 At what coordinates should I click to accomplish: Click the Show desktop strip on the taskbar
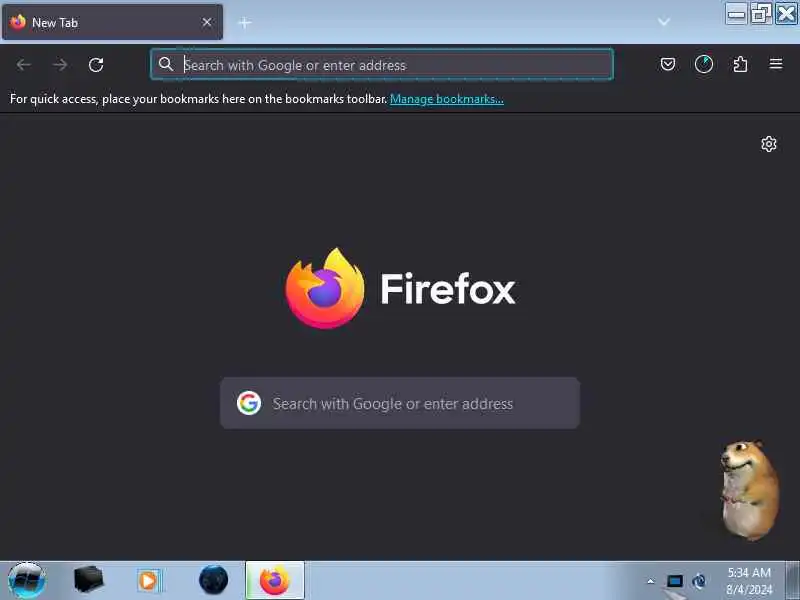coord(792,580)
